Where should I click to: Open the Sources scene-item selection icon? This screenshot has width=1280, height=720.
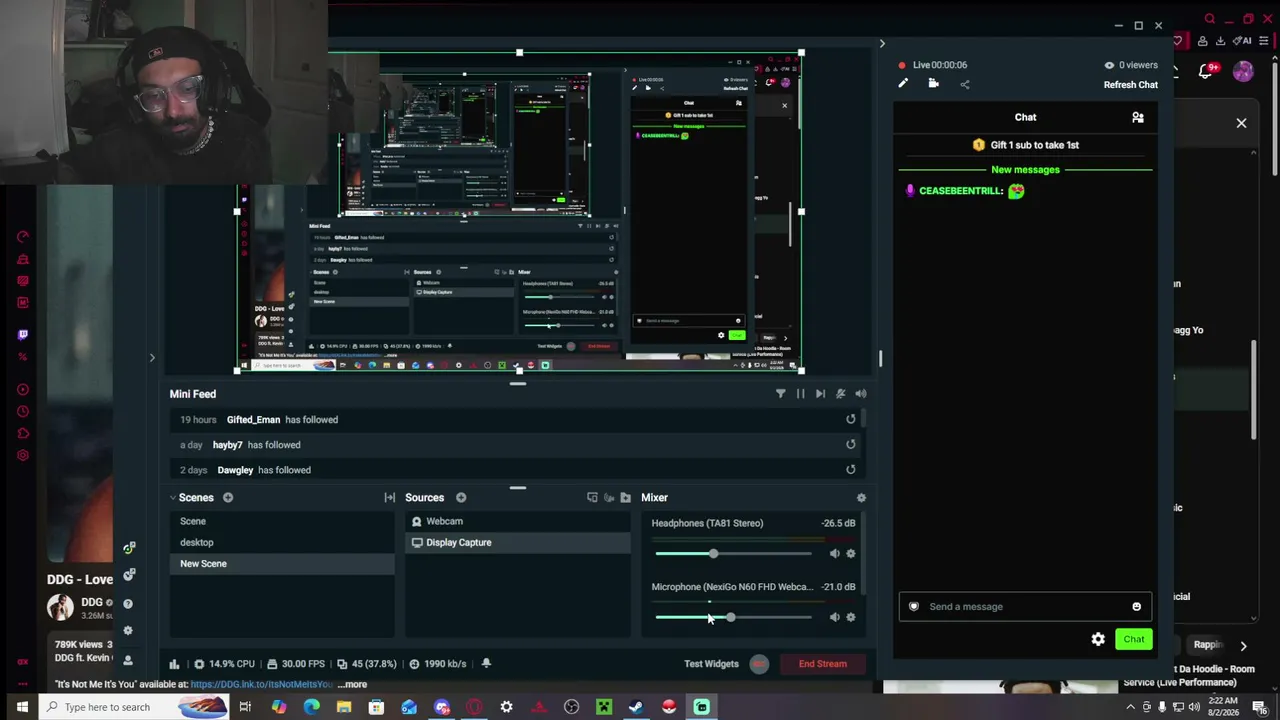click(x=592, y=498)
